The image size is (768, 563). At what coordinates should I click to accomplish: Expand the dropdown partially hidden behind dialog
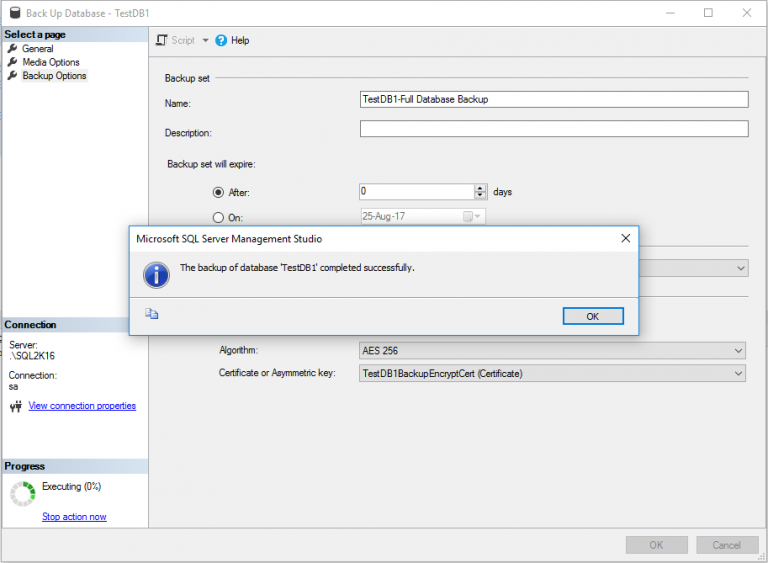pyautogui.click(x=741, y=268)
